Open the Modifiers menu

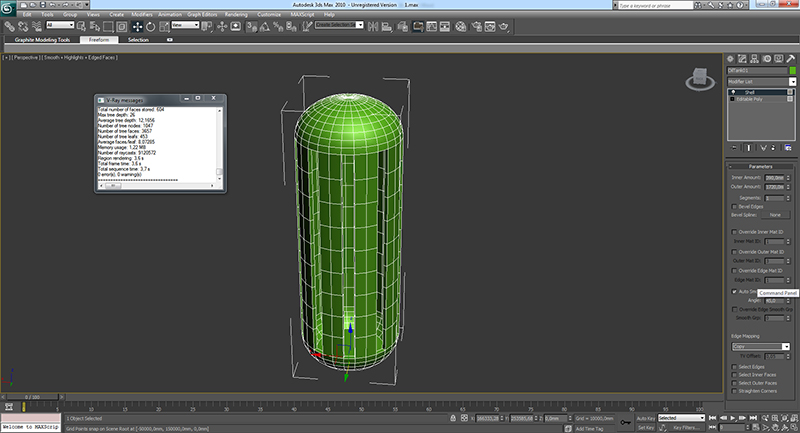(x=142, y=14)
